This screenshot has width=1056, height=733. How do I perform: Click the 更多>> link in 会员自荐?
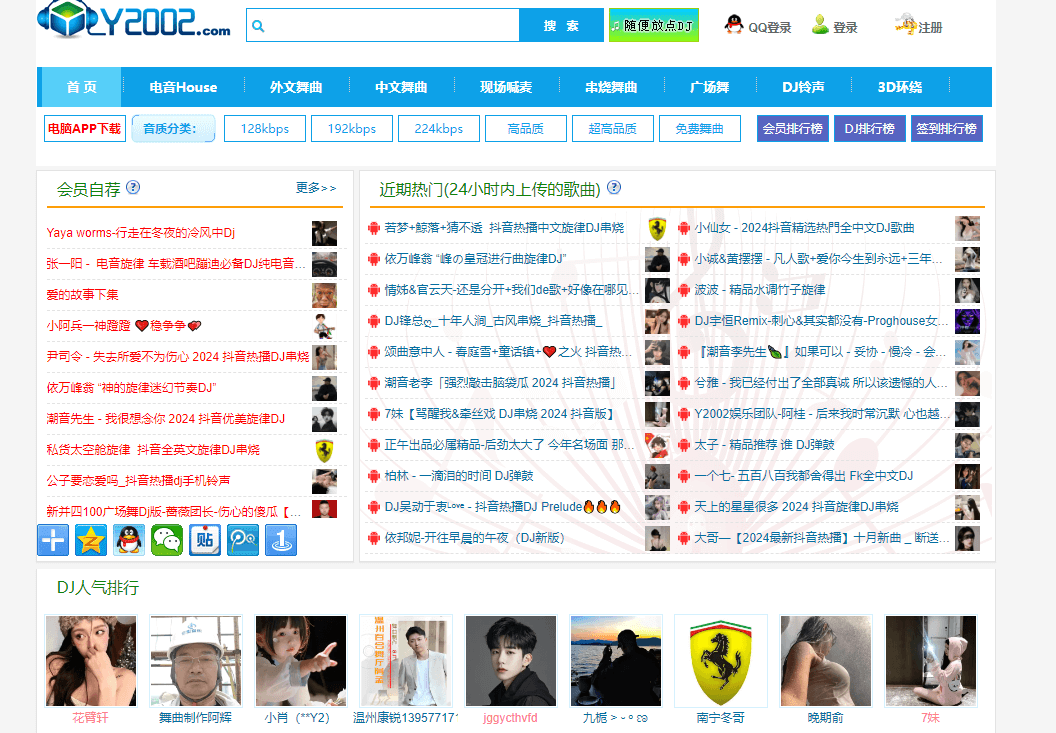316,188
